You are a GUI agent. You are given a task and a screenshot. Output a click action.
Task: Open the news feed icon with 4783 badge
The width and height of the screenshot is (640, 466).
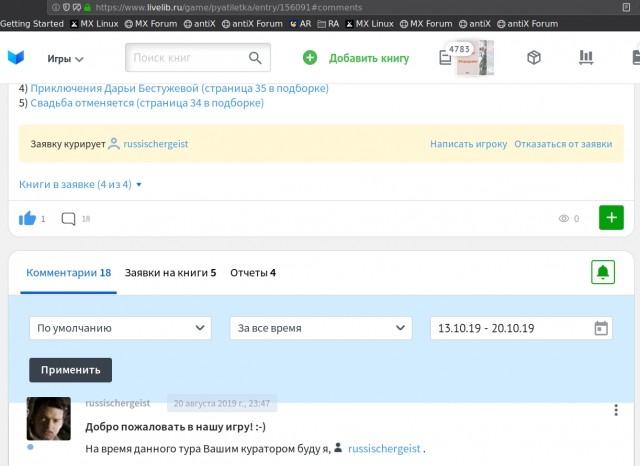click(445, 58)
